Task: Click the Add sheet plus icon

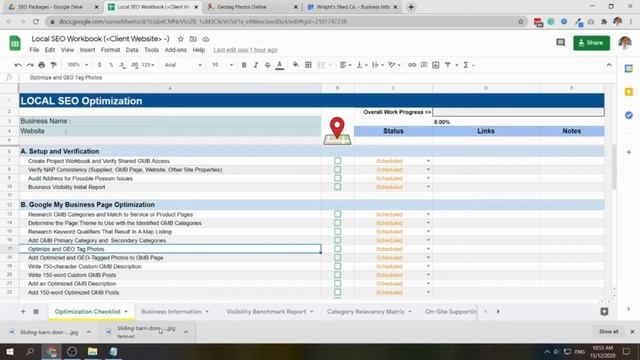Action: tap(23, 311)
